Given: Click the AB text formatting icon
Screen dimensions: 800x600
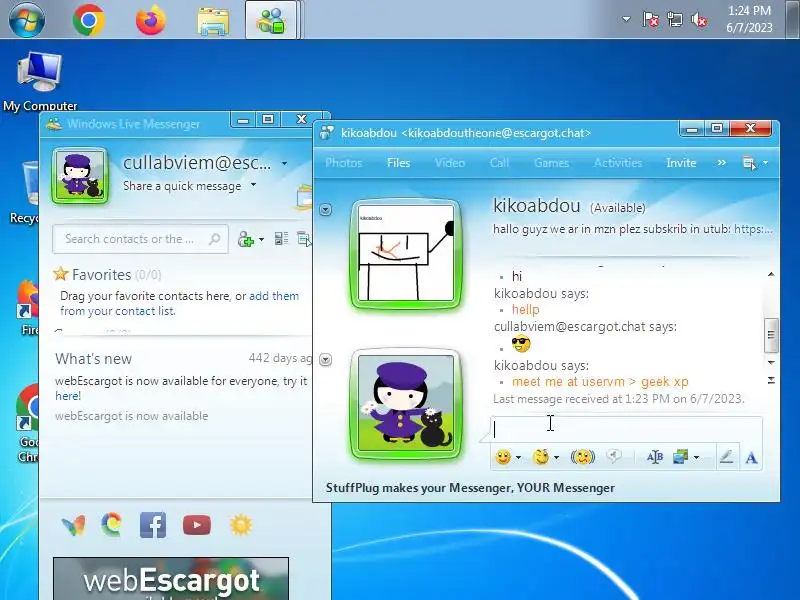Looking at the screenshot, I should point(655,457).
